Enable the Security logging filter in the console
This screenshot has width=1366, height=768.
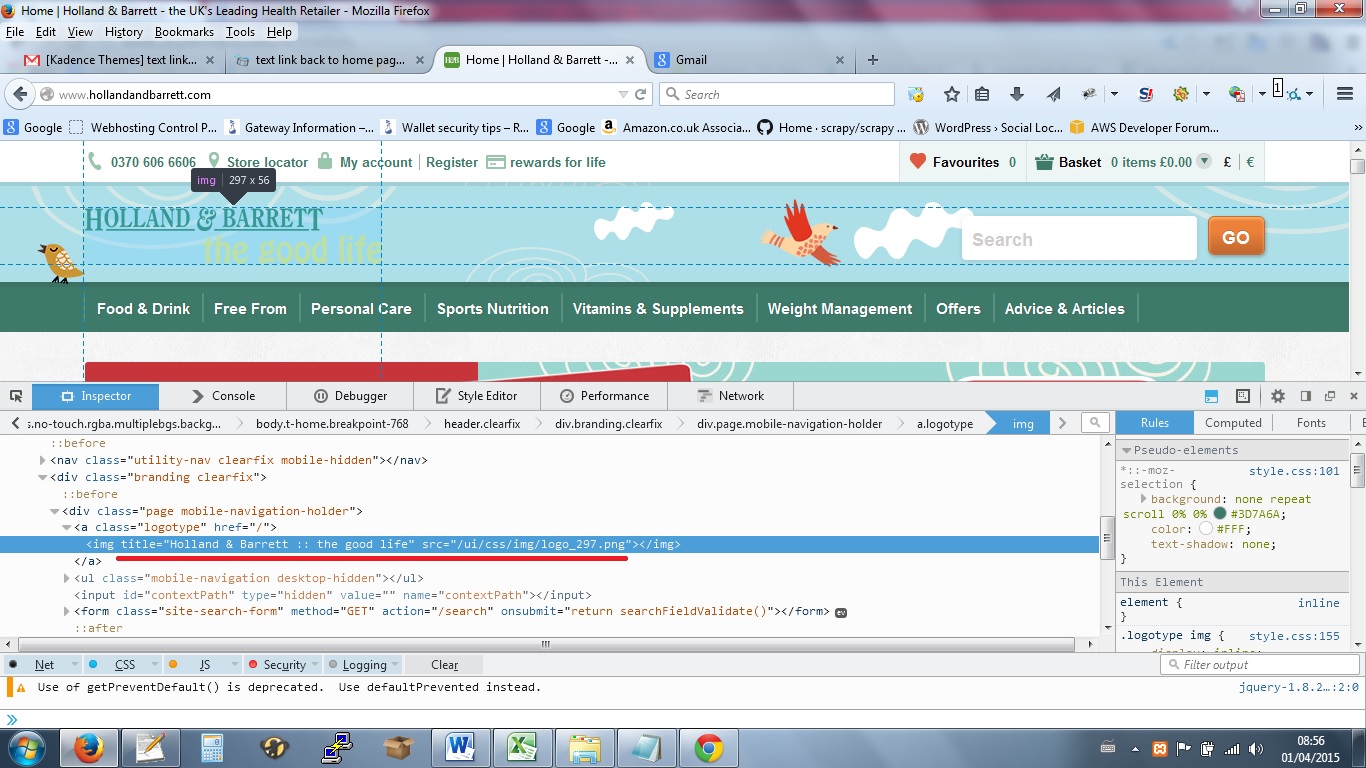tap(283, 664)
